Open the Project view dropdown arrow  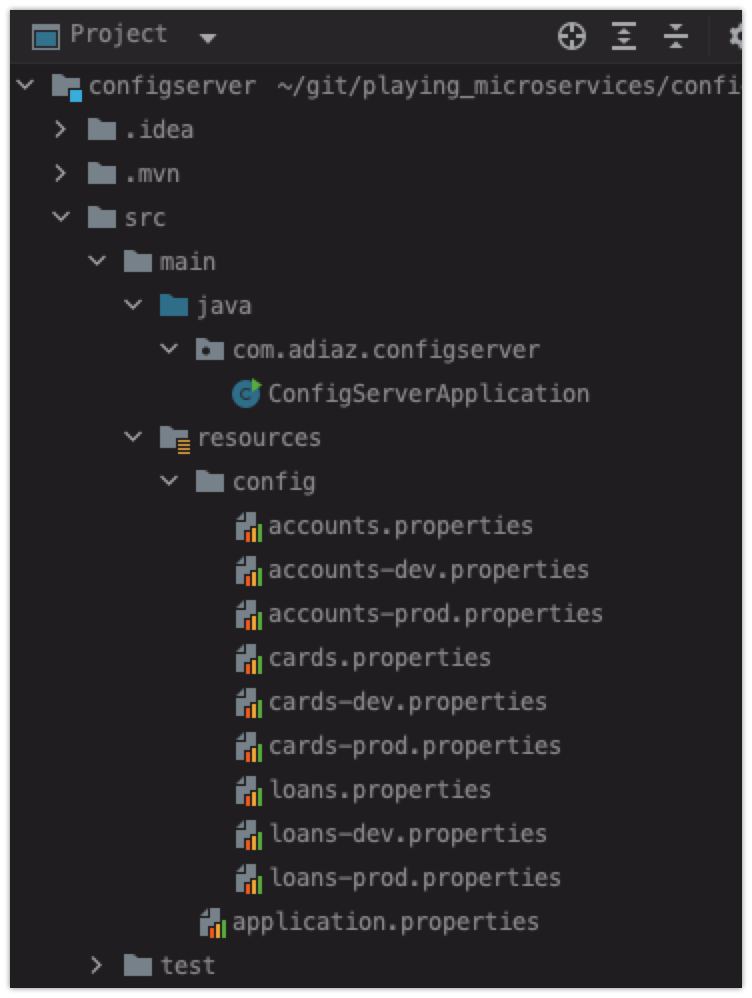click(208, 38)
